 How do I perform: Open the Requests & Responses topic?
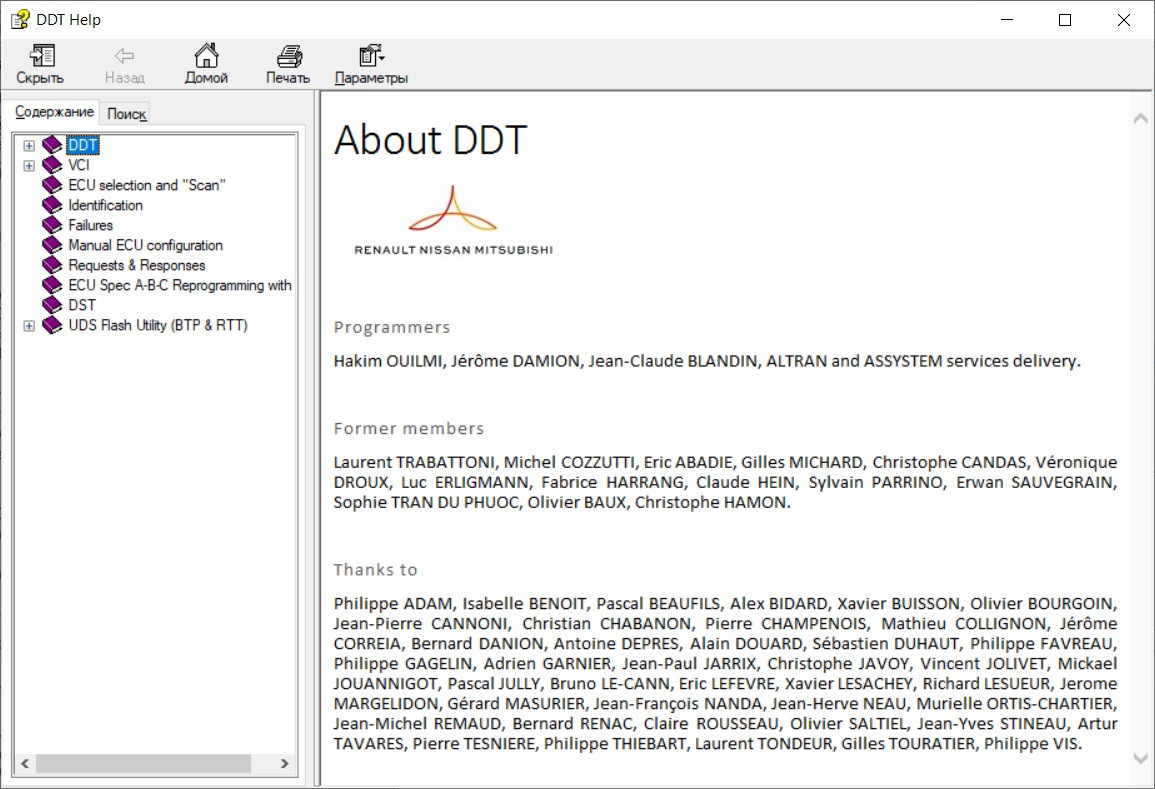coord(137,264)
